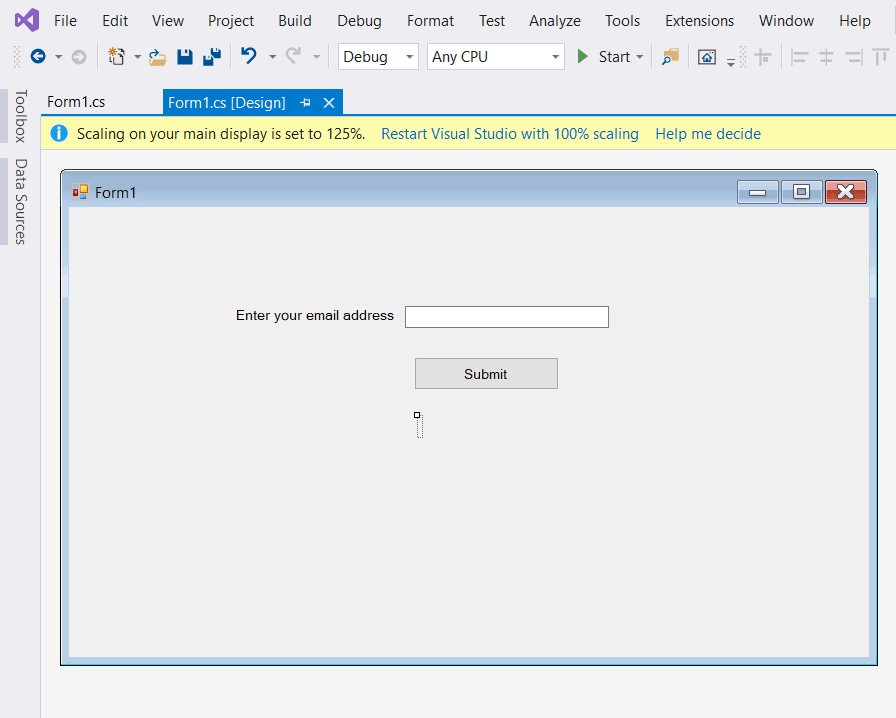The height and width of the screenshot is (718, 896).
Task: Open the Redo history dropdown arrow
Action: coord(317,57)
